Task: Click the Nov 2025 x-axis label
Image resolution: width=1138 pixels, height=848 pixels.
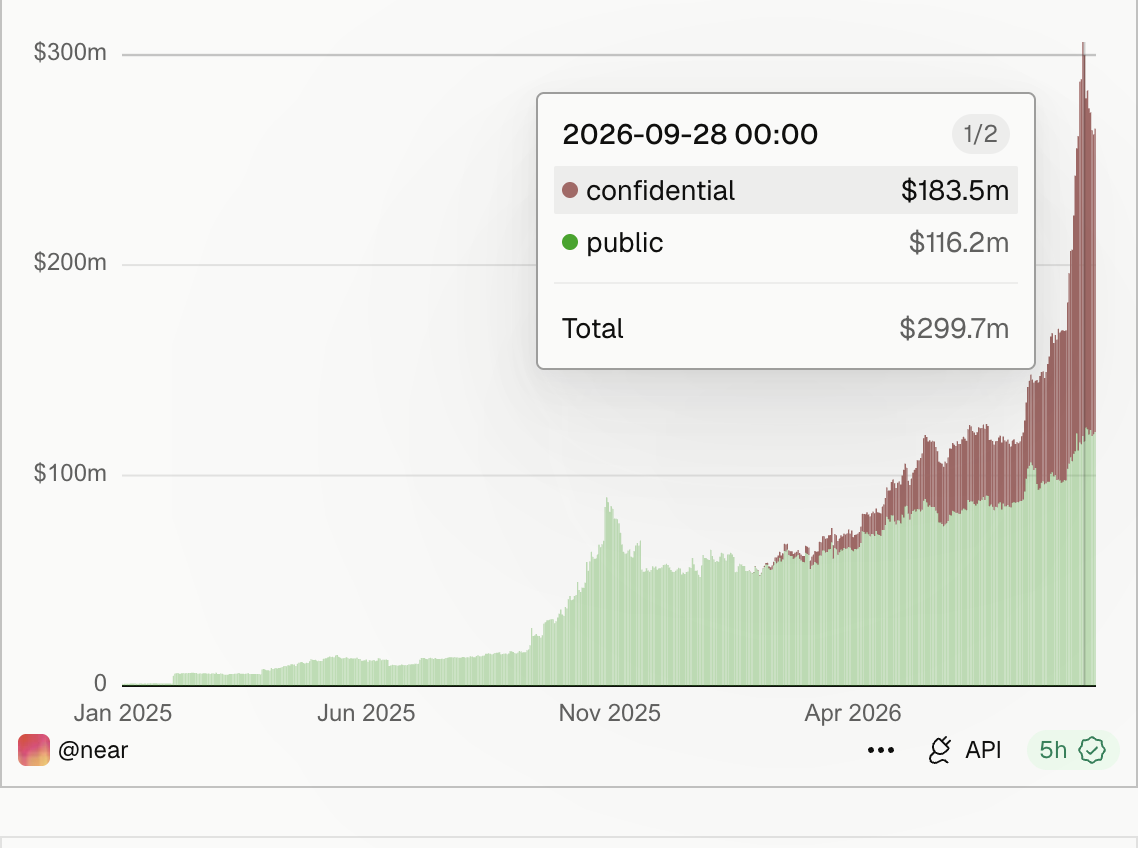Action: coord(610,713)
